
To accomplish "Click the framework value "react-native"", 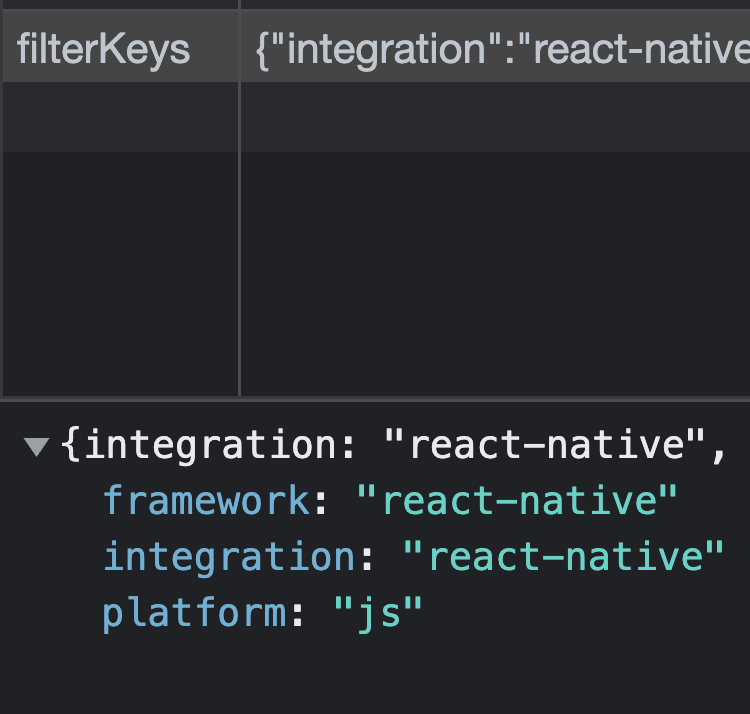I will click(518, 501).
